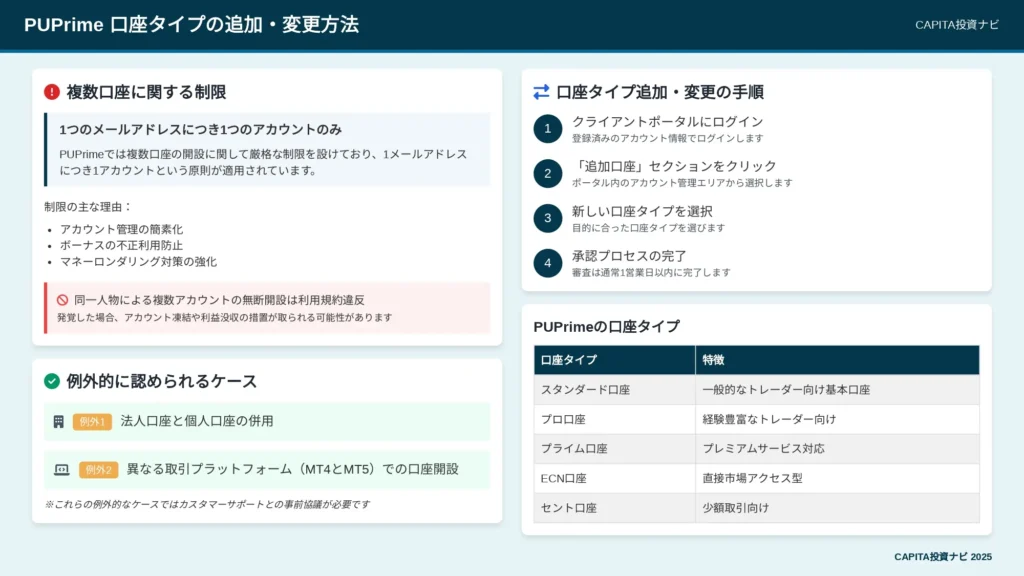The width and height of the screenshot is (1024, 576).
Task: Click the table cell セント口座
Action: tap(615, 507)
